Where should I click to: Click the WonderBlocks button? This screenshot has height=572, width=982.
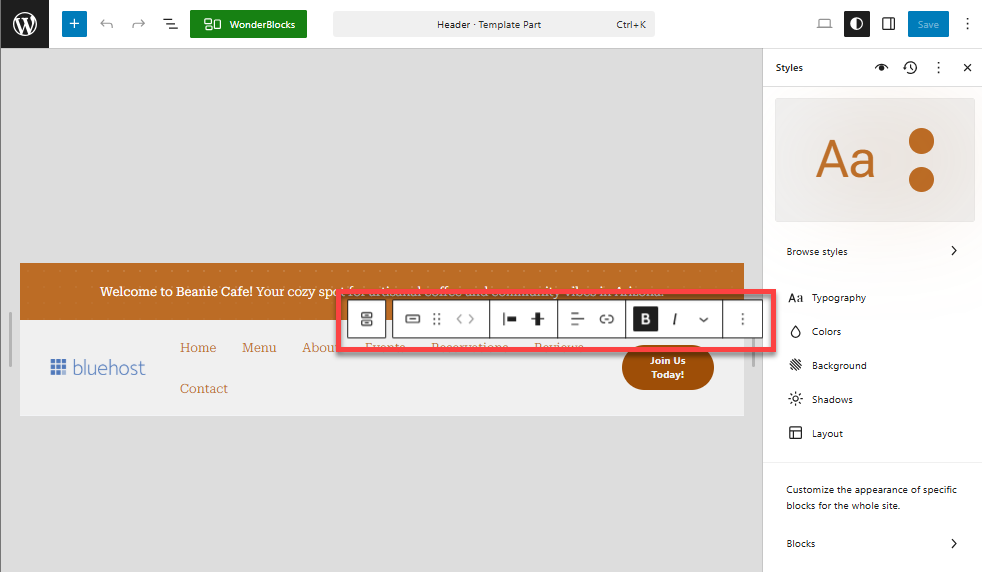(x=249, y=24)
